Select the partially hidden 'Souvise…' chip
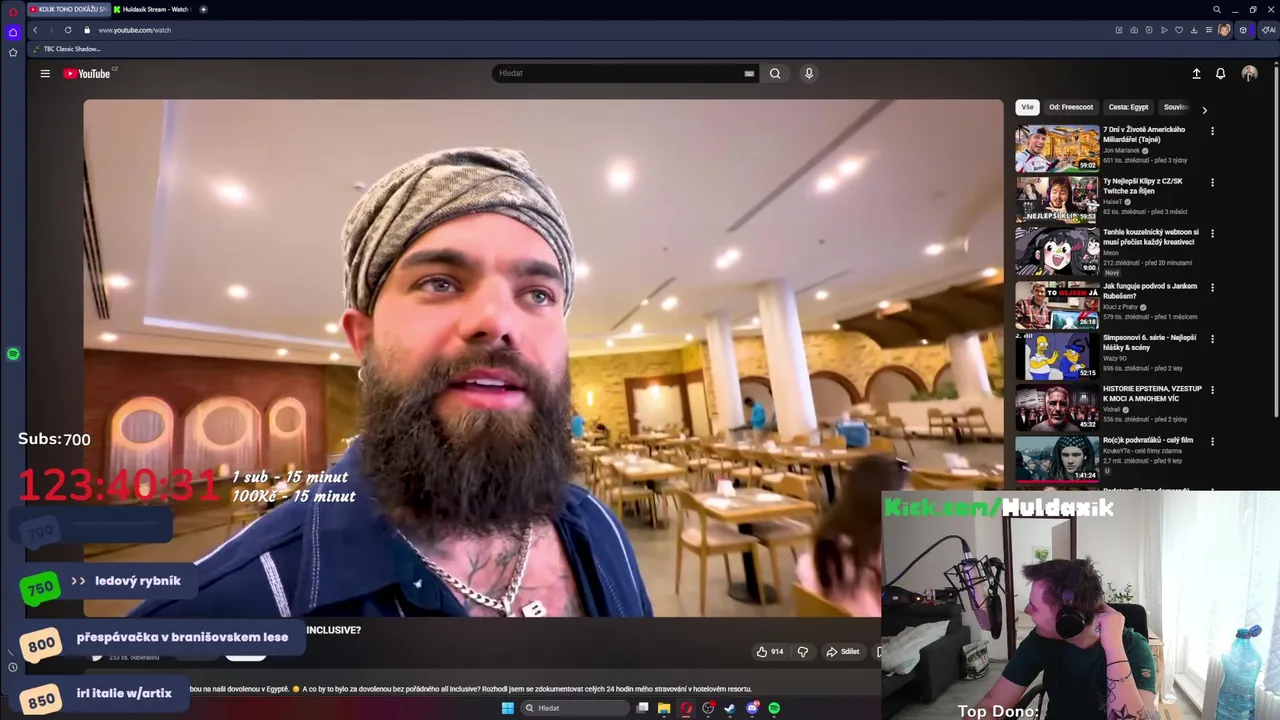 pyautogui.click(x=1175, y=107)
